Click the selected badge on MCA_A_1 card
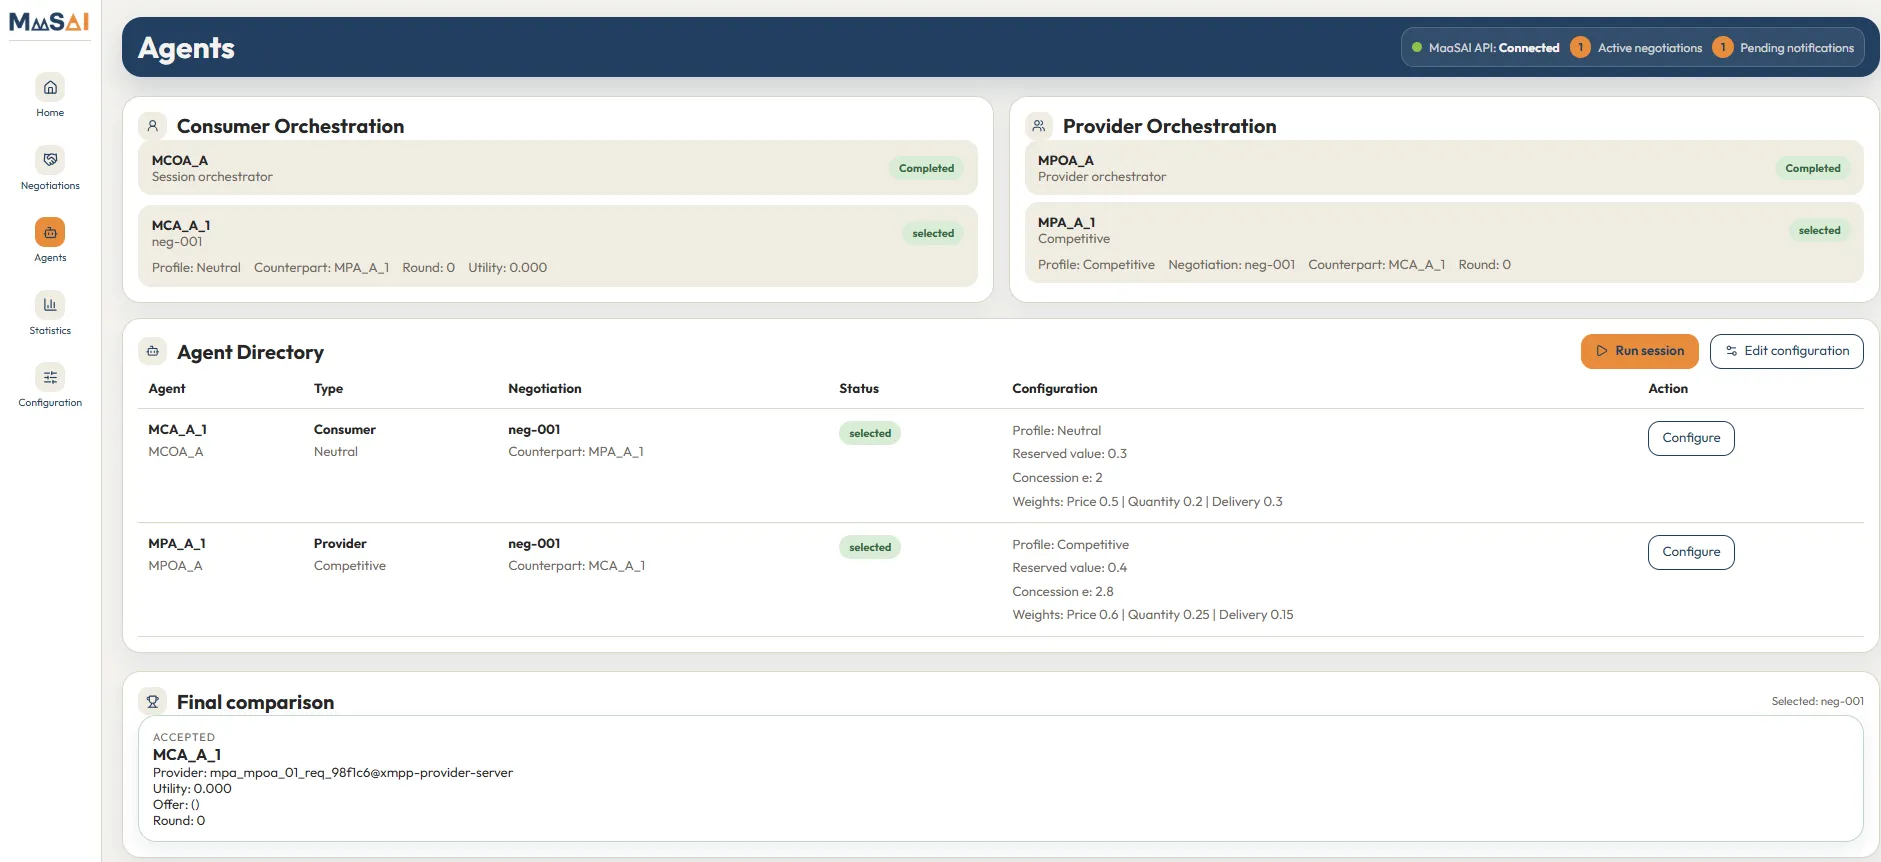Screen dimensions: 1881x862 [933, 233]
